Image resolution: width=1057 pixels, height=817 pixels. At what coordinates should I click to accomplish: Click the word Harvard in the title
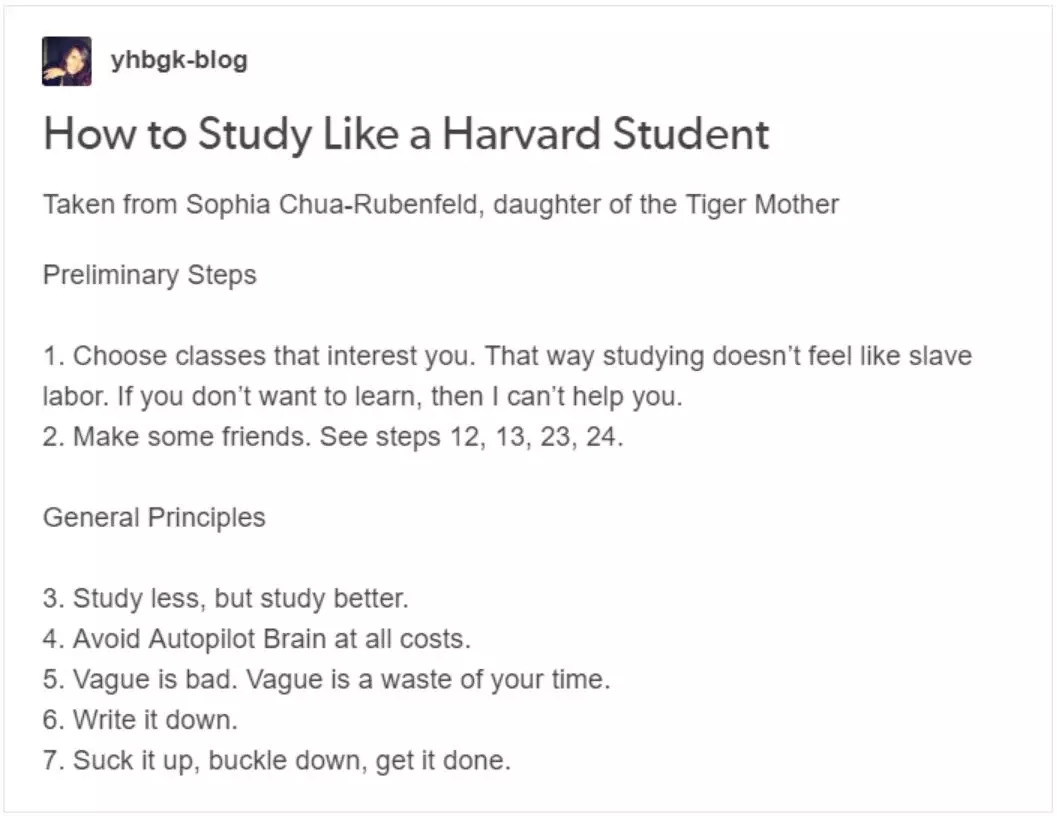[x=521, y=133]
